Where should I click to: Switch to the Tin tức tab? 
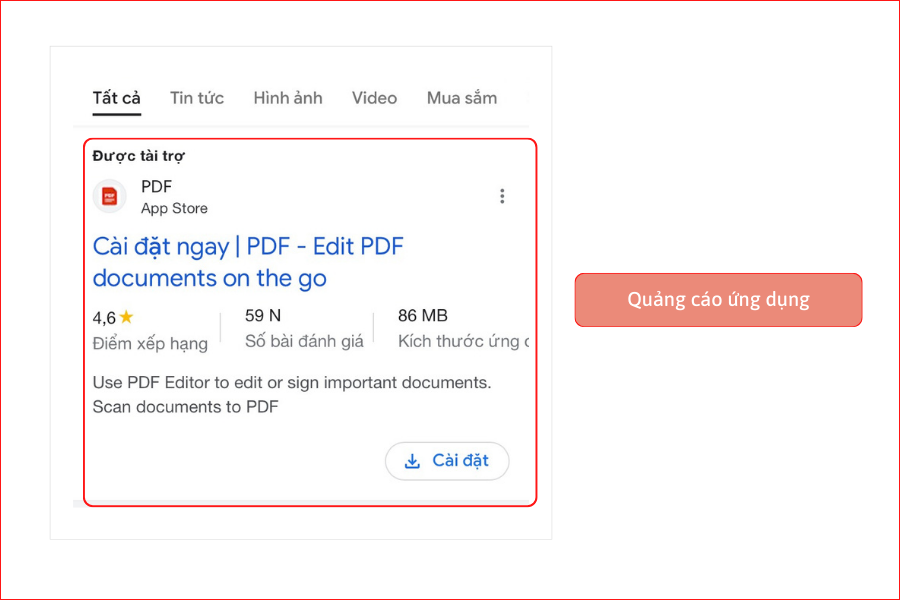coord(197,98)
